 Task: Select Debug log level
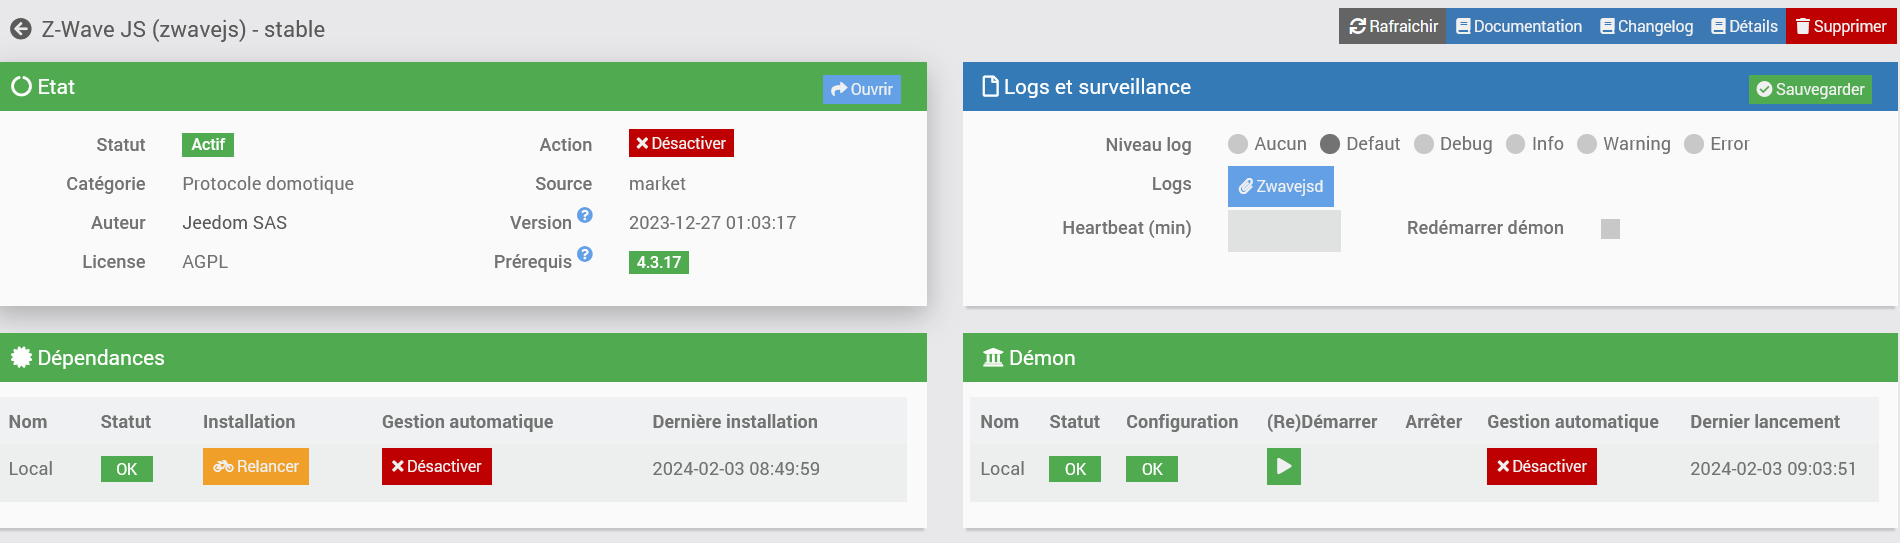coord(1424,144)
